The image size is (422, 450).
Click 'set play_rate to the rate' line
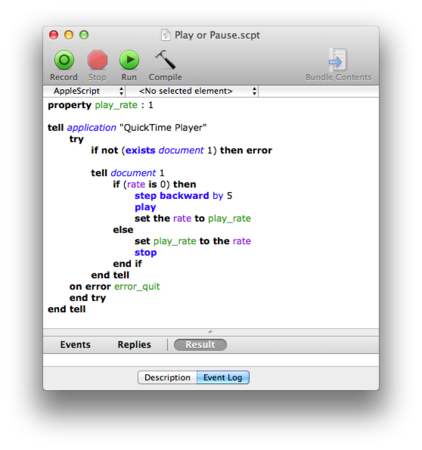point(193,241)
